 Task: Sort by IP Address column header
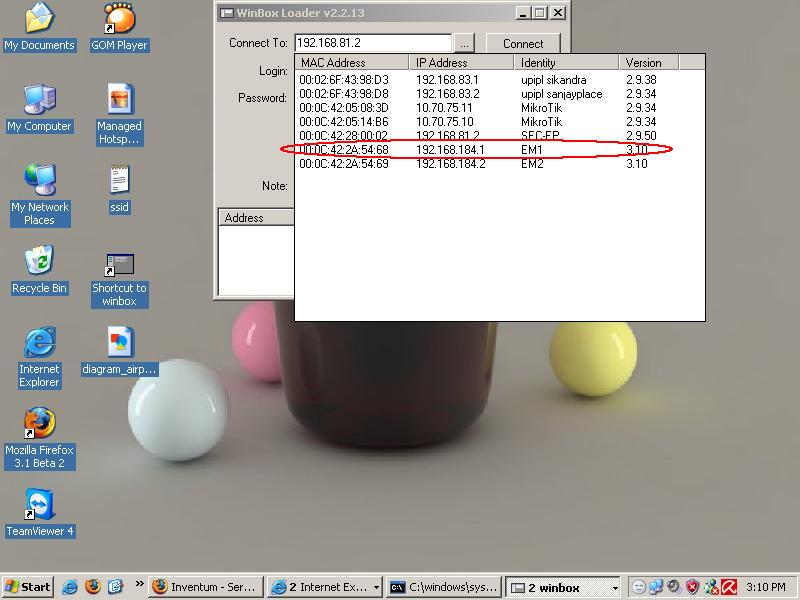[x=461, y=63]
